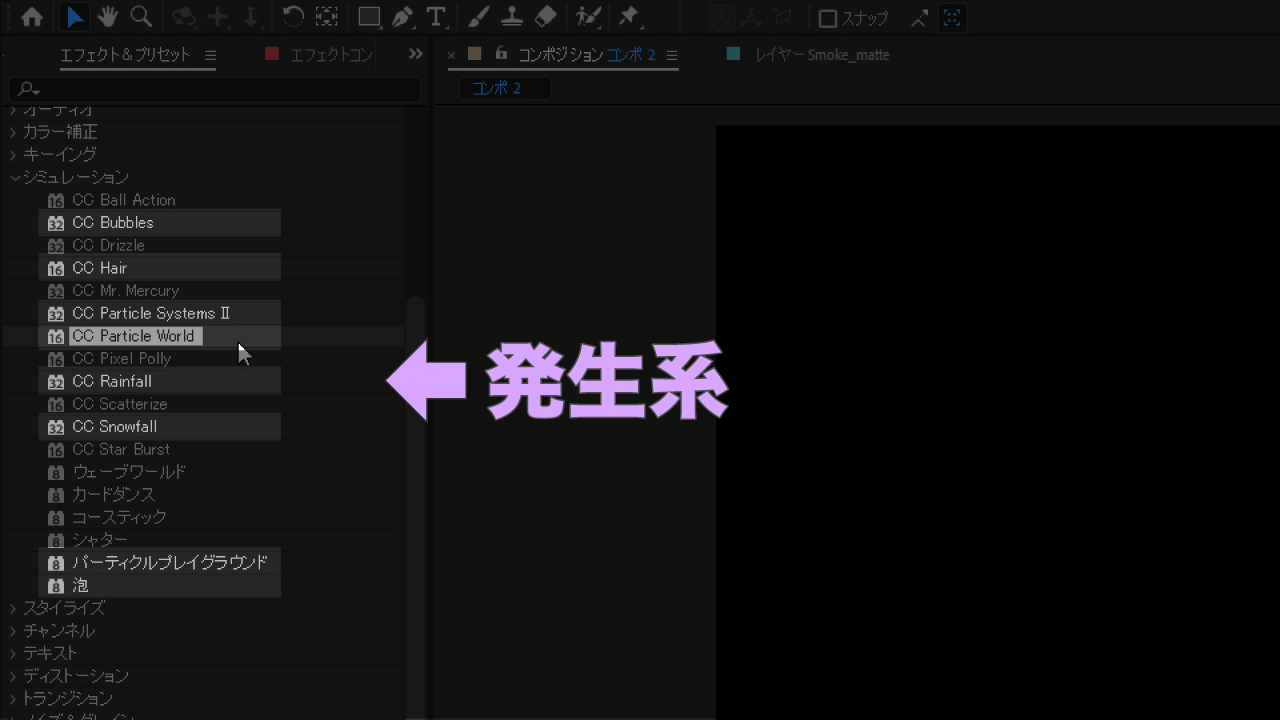The height and width of the screenshot is (720, 1280).
Task: Select the Pan camera tool
Action: click(x=218, y=17)
